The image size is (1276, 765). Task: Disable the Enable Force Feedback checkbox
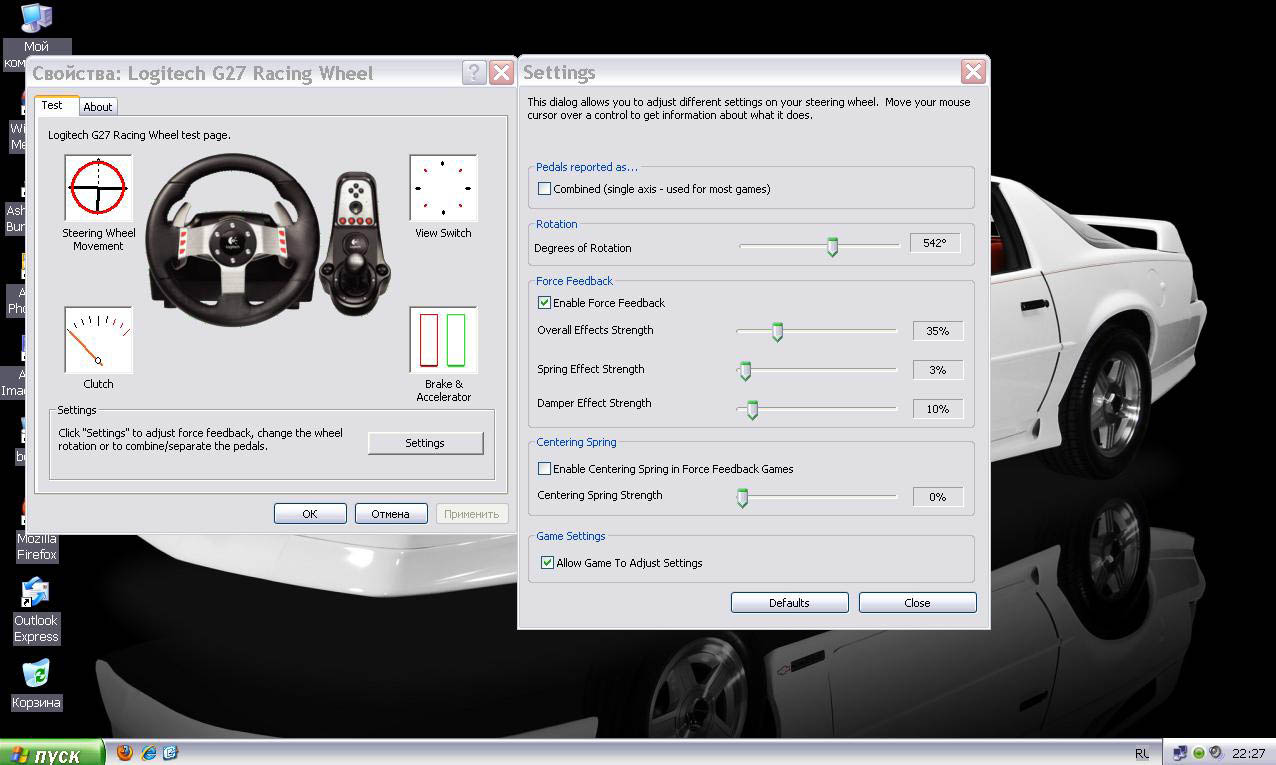click(545, 303)
